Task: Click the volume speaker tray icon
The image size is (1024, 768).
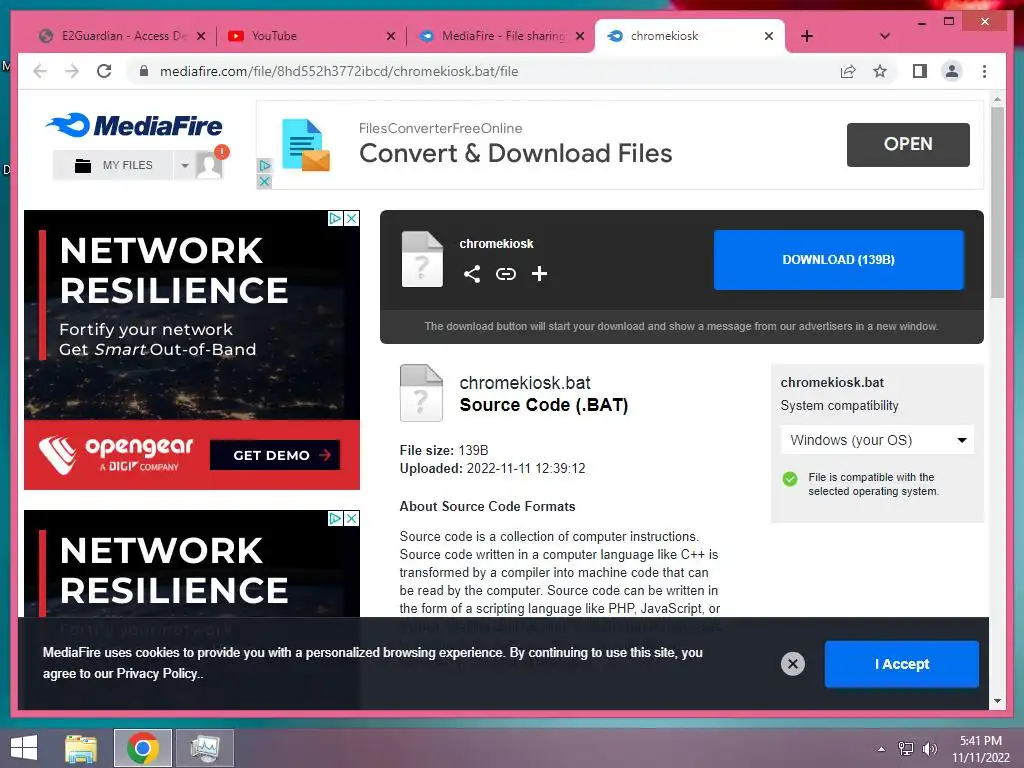Action: pos(929,749)
